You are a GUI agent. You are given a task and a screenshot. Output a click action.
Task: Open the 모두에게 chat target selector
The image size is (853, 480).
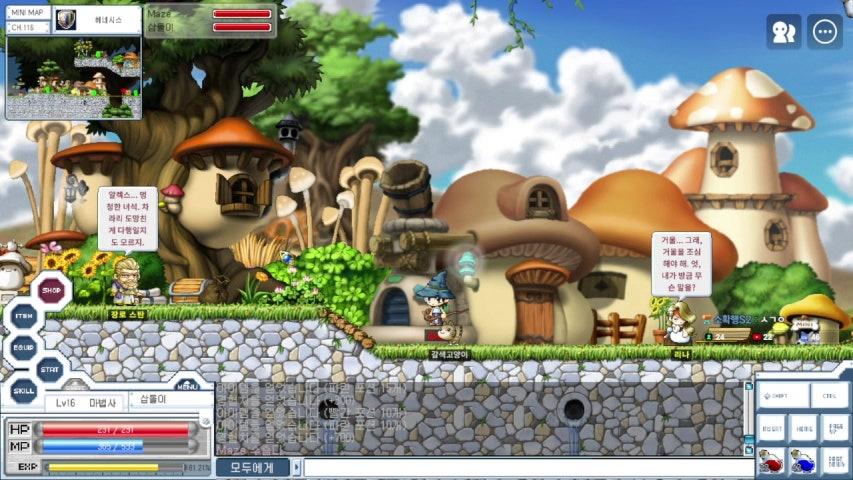pos(252,467)
